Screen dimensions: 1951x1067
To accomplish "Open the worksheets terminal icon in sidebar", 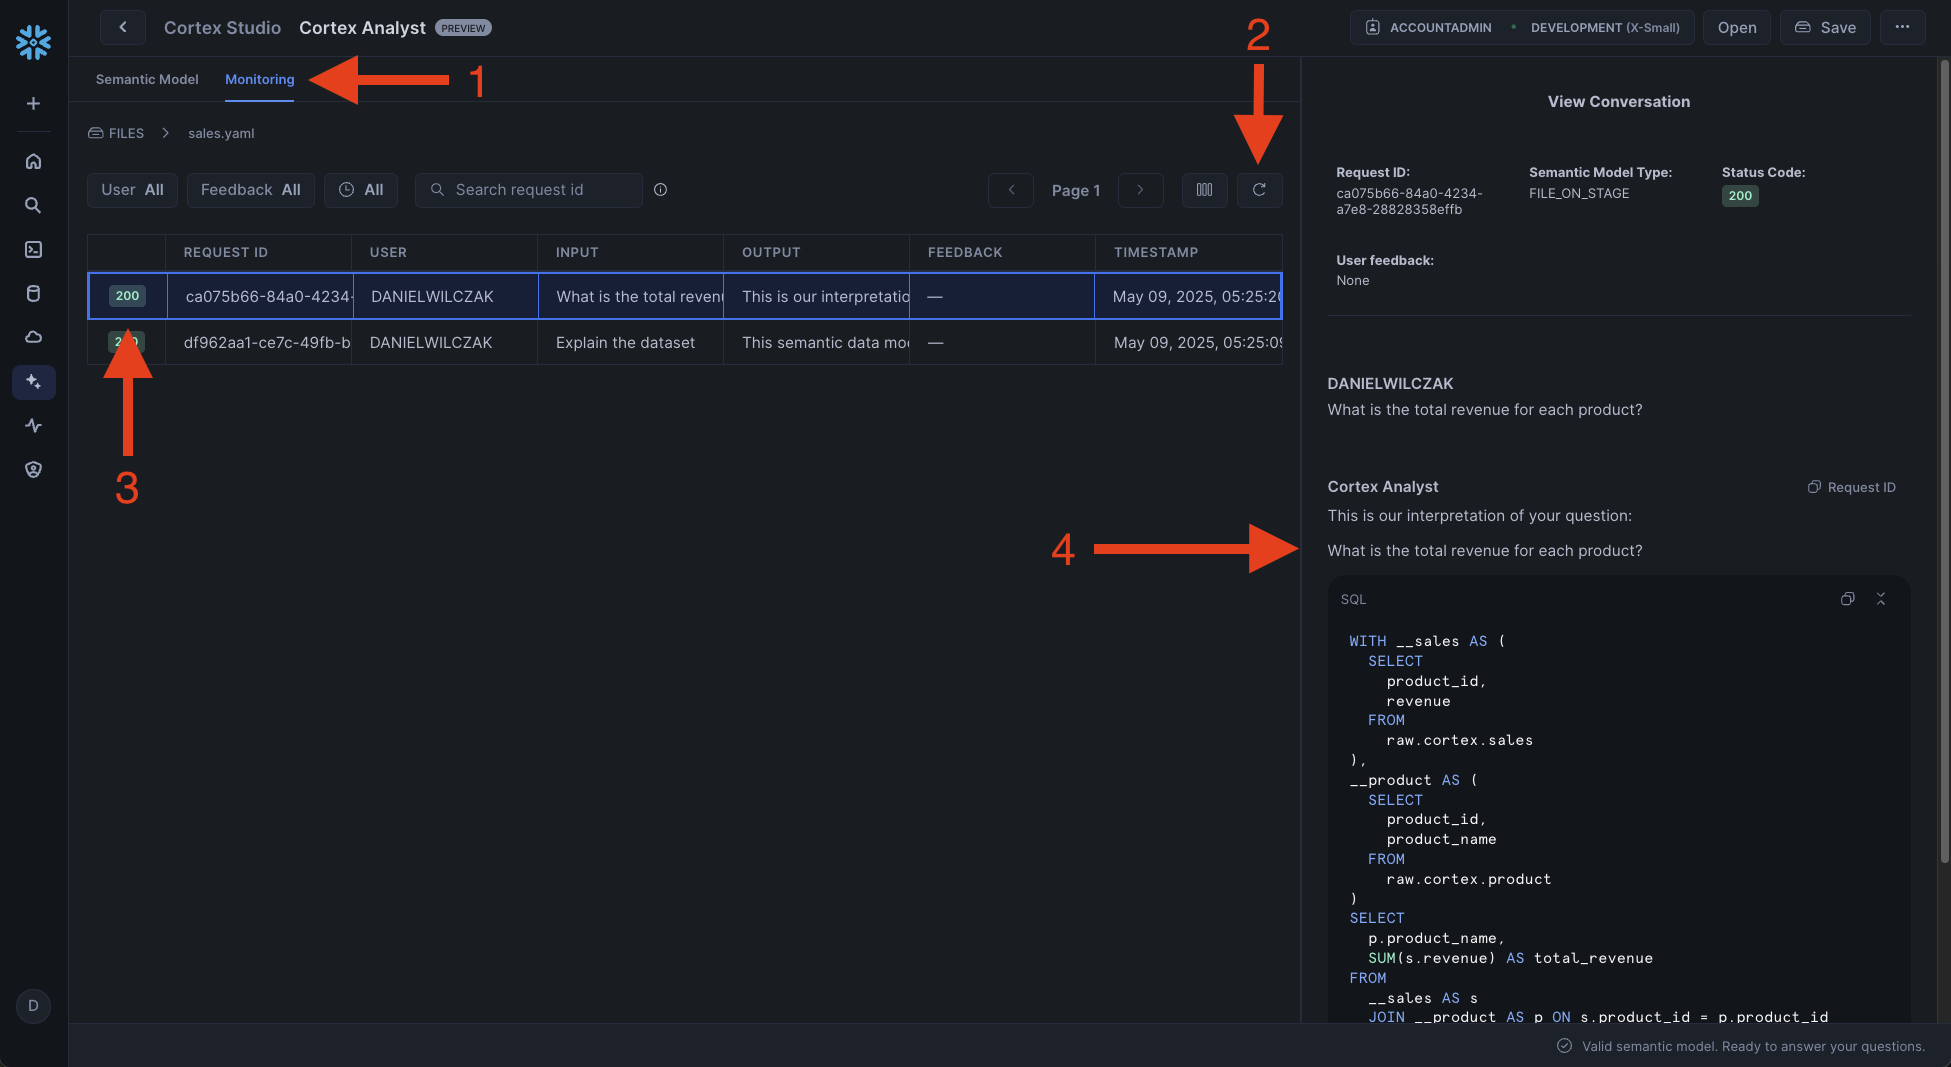I will [33, 249].
